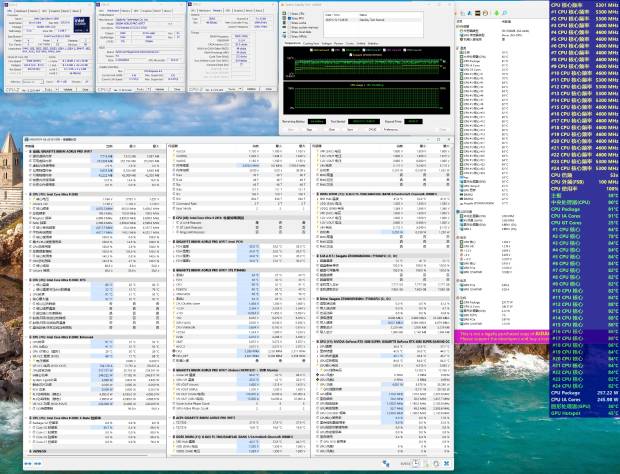Image resolution: width=620 pixels, height=474 pixels.
Task: Click the green down-arrow icon in AIDA64 toolbar
Action: pyautogui.click(x=497, y=13)
